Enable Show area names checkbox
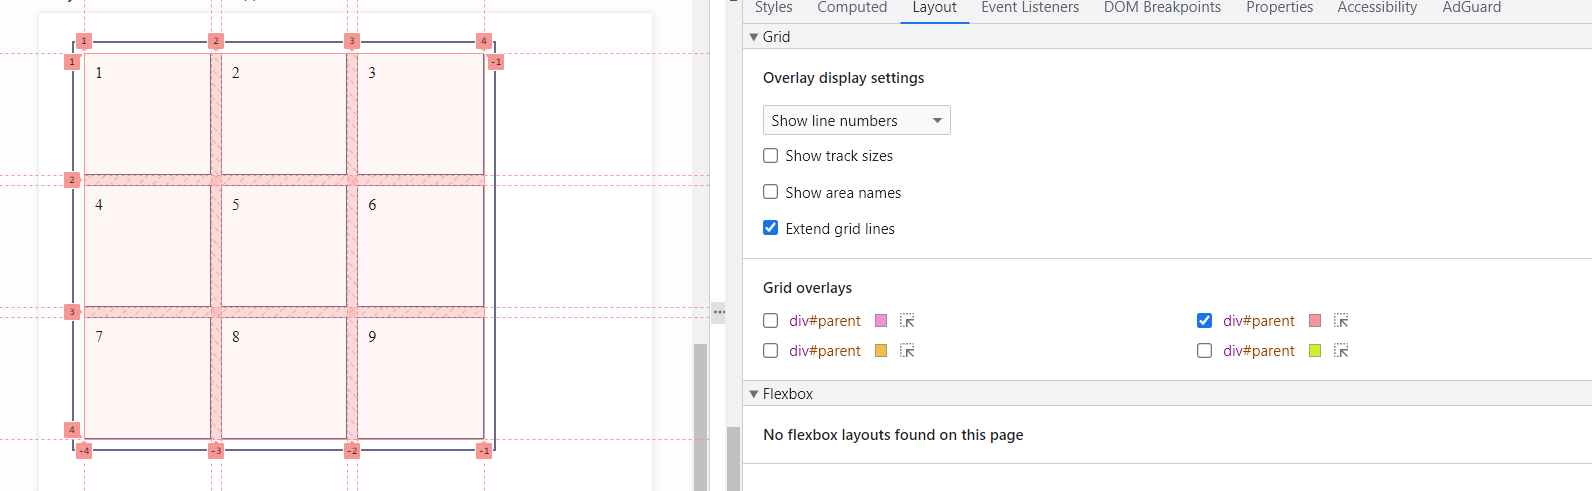1592x491 pixels. [x=771, y=192]
